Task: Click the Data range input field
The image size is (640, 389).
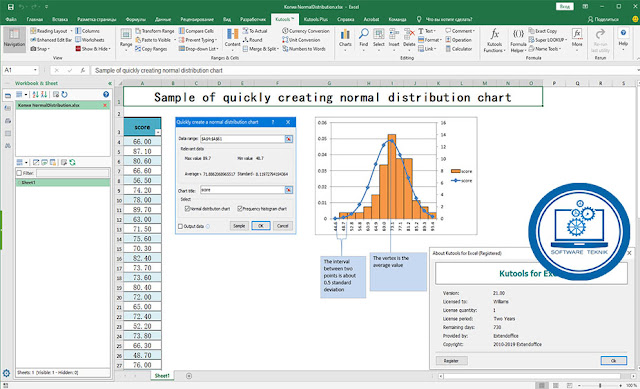Action: click(x=242, y=139)
